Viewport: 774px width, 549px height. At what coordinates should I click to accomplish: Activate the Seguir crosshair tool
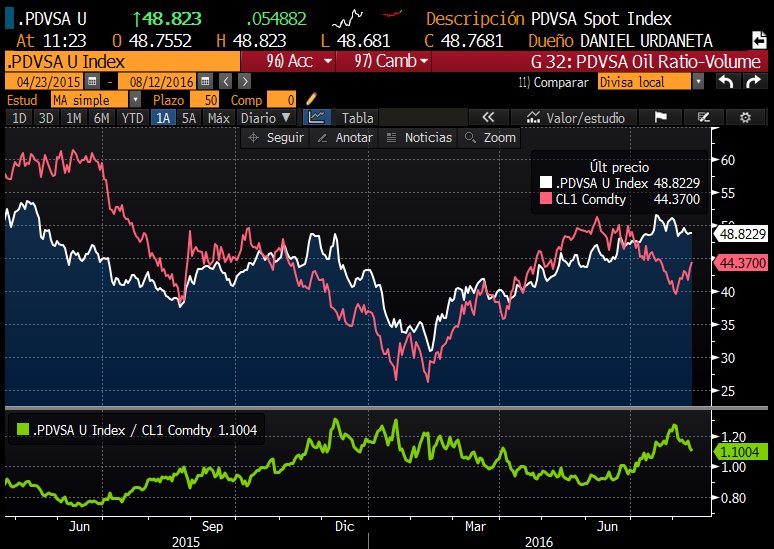[276, 138]
